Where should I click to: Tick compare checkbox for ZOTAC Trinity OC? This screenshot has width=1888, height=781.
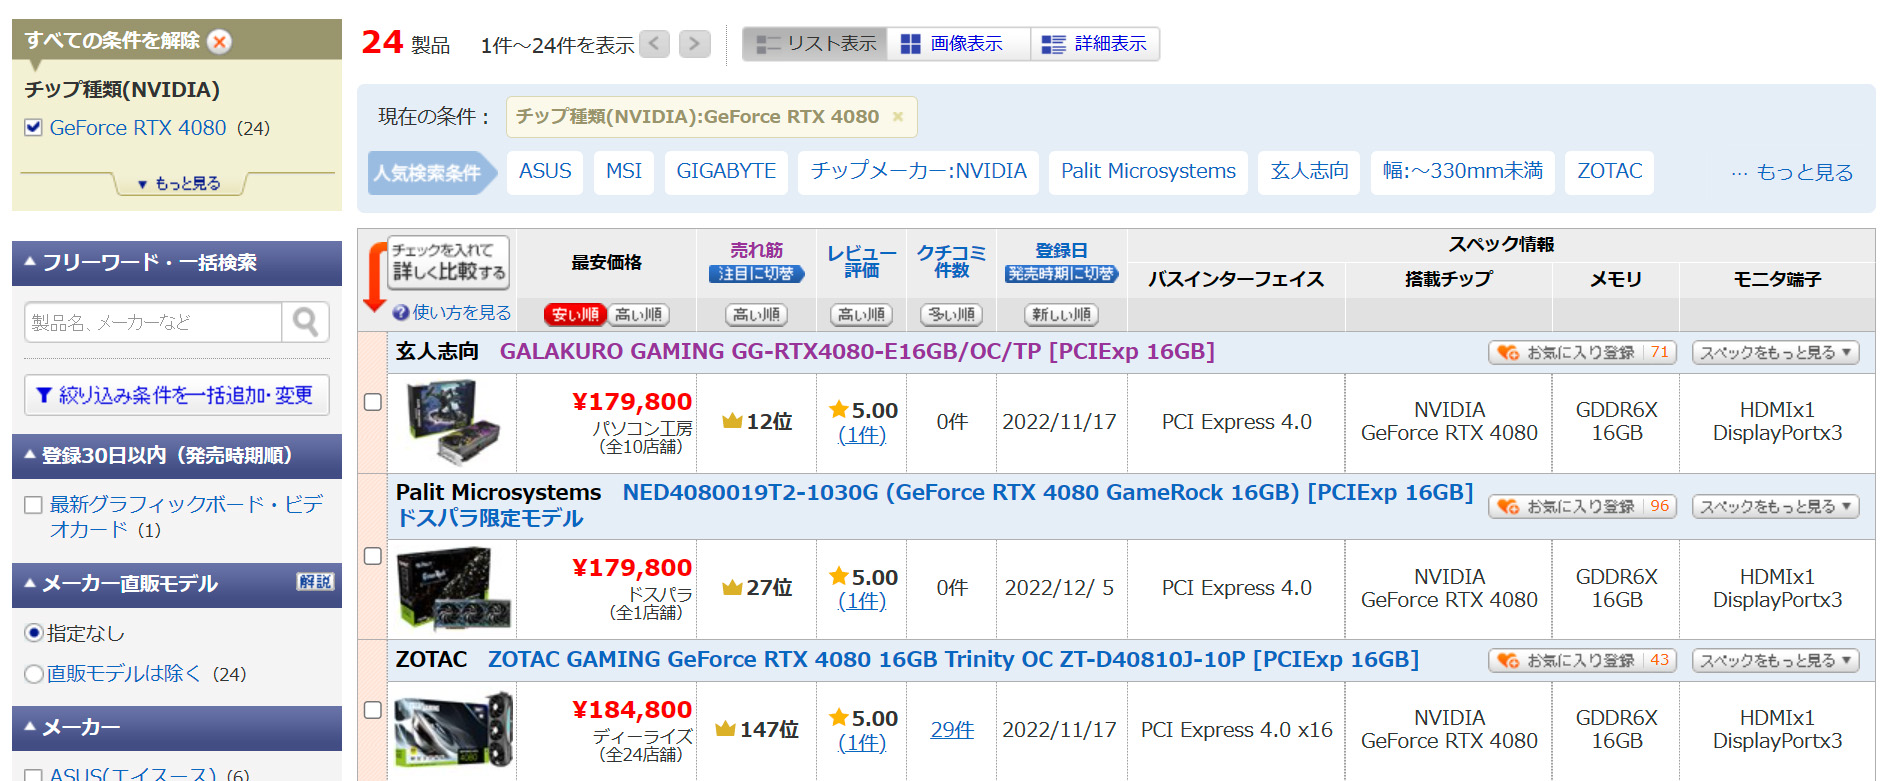pyautogui.click(x=373, y=710)
